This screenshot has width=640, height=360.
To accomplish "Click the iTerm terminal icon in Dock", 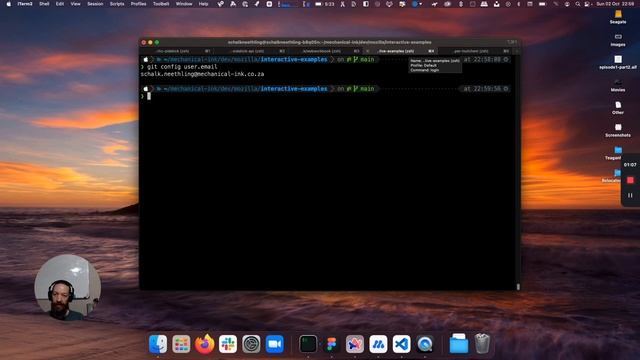I will (308, 344).
